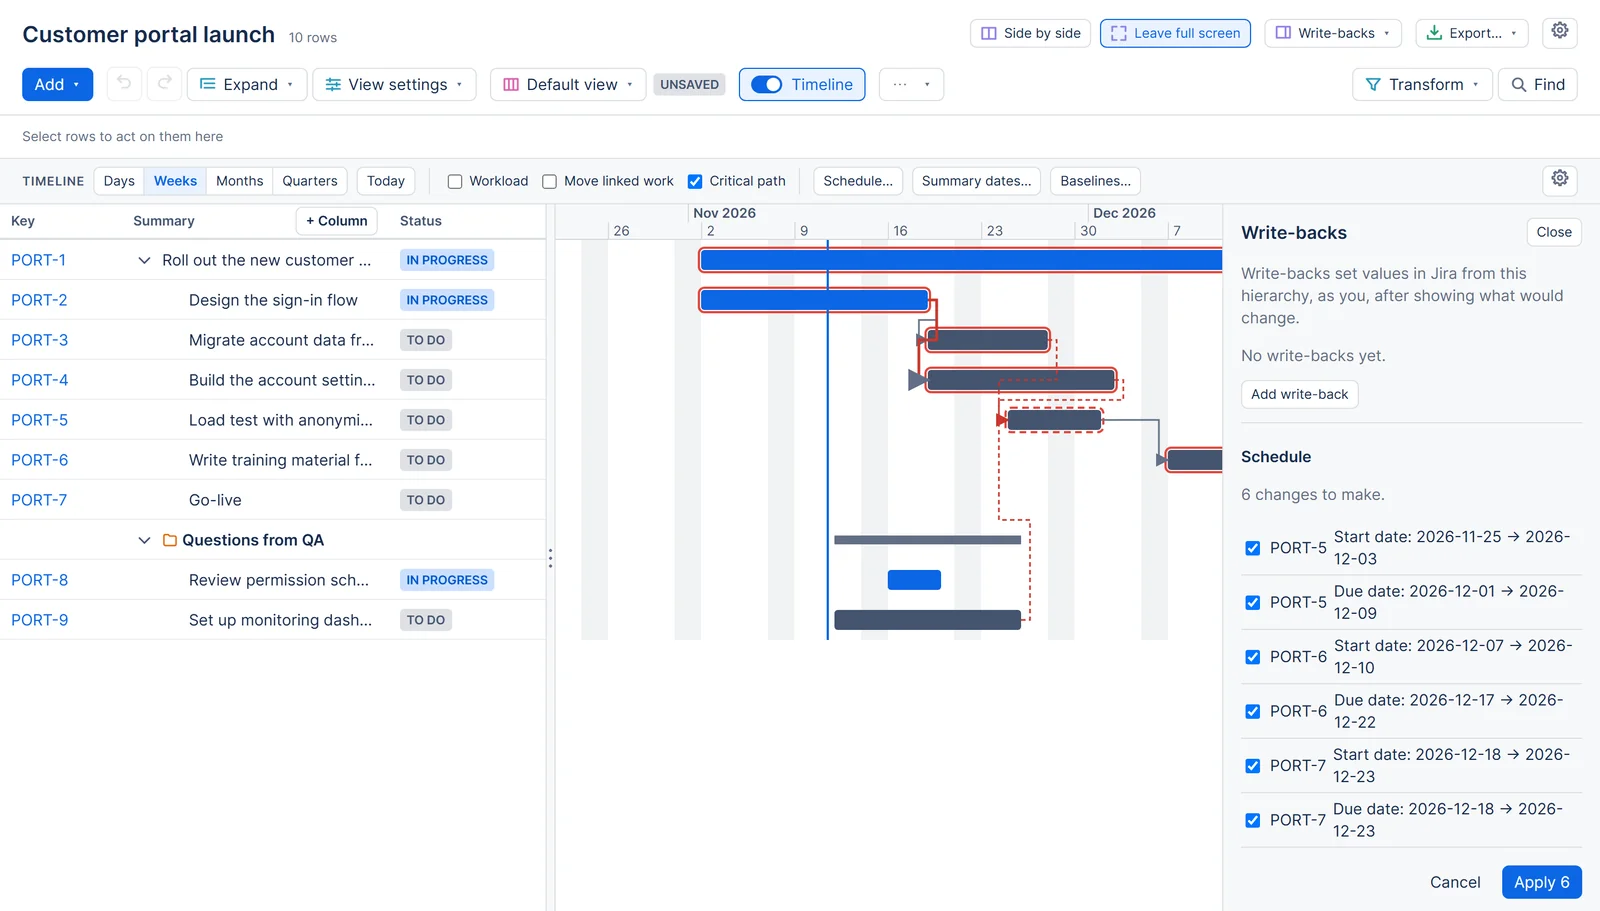Open the Baselines... dialog
Image resolution: width=1600 pixels, height=911 pixels.
tap(1095, 181)
